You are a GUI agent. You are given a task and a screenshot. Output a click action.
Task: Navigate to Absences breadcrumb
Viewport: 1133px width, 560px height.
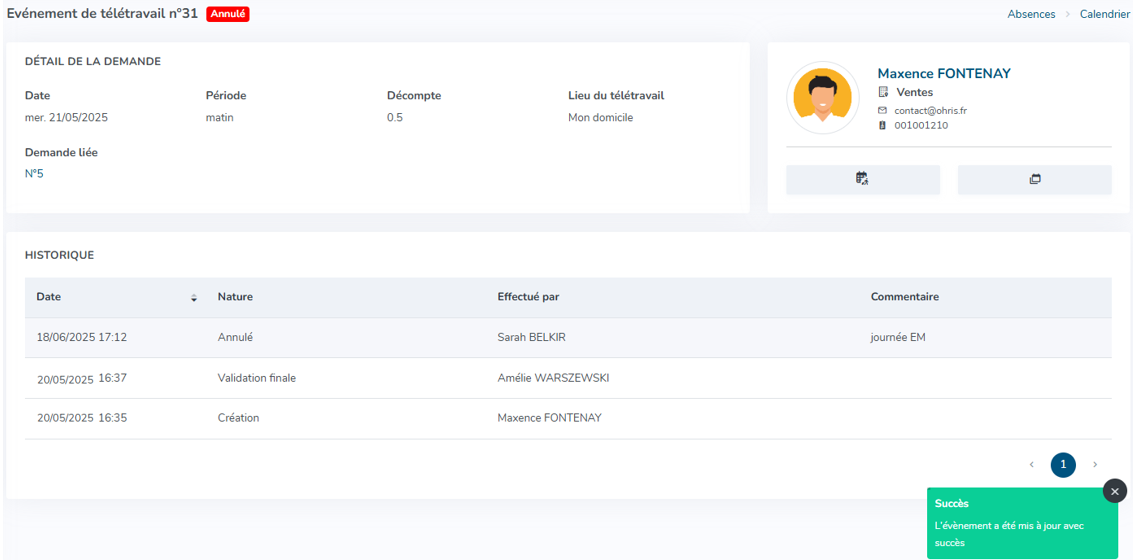coord(1031,14)
